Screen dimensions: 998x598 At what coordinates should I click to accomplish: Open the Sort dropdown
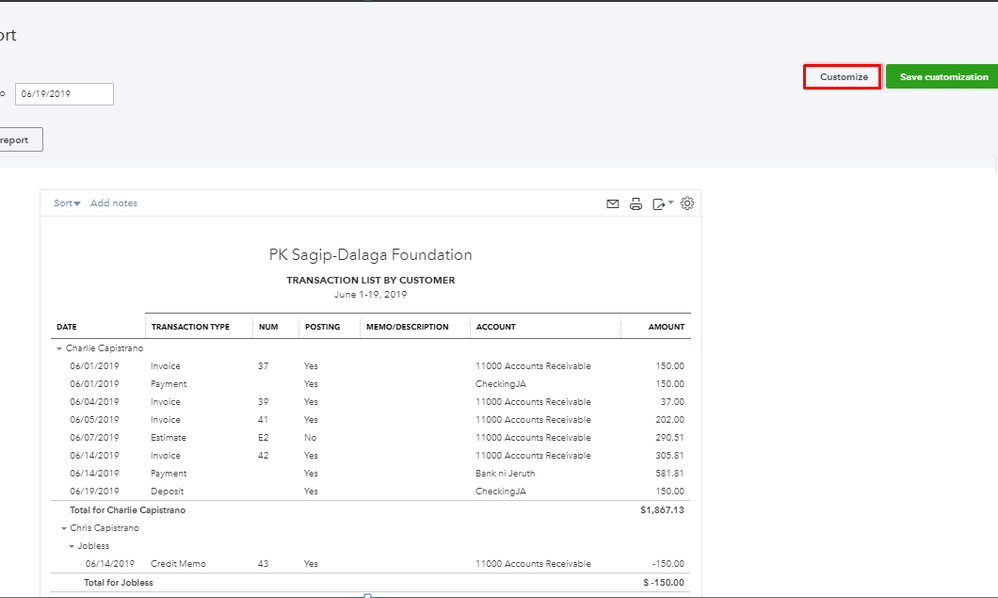pos(67,203)
